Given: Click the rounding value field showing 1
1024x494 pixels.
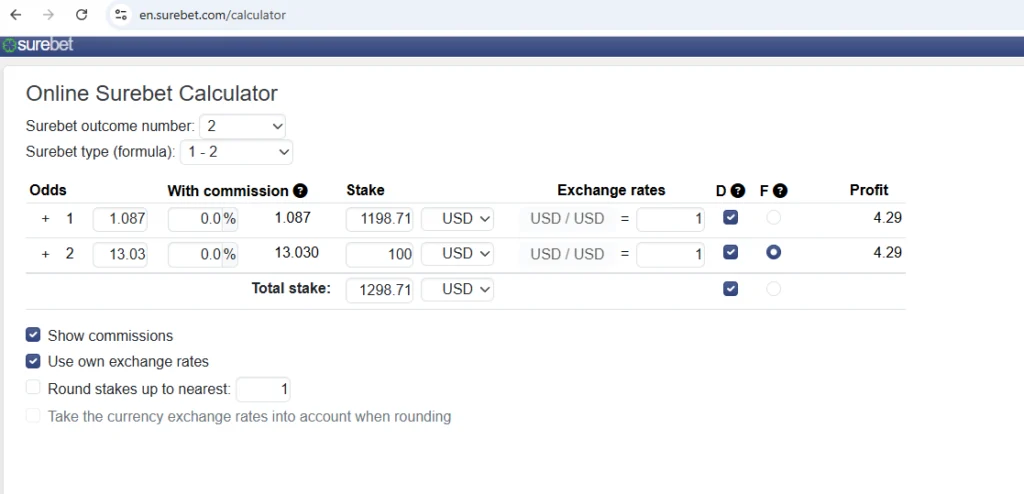Looking at the screenshot, I should pos(263,389).
